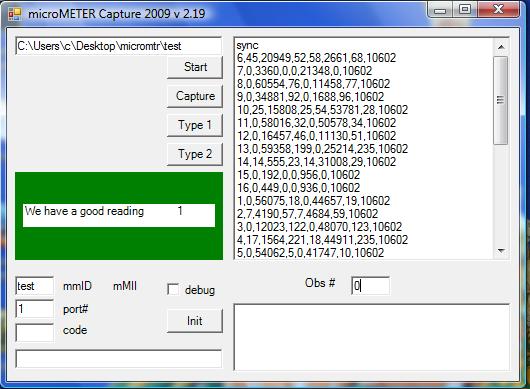Click the mMII label
This screenshot has height=389, width=530.
(x=125, y=286)
